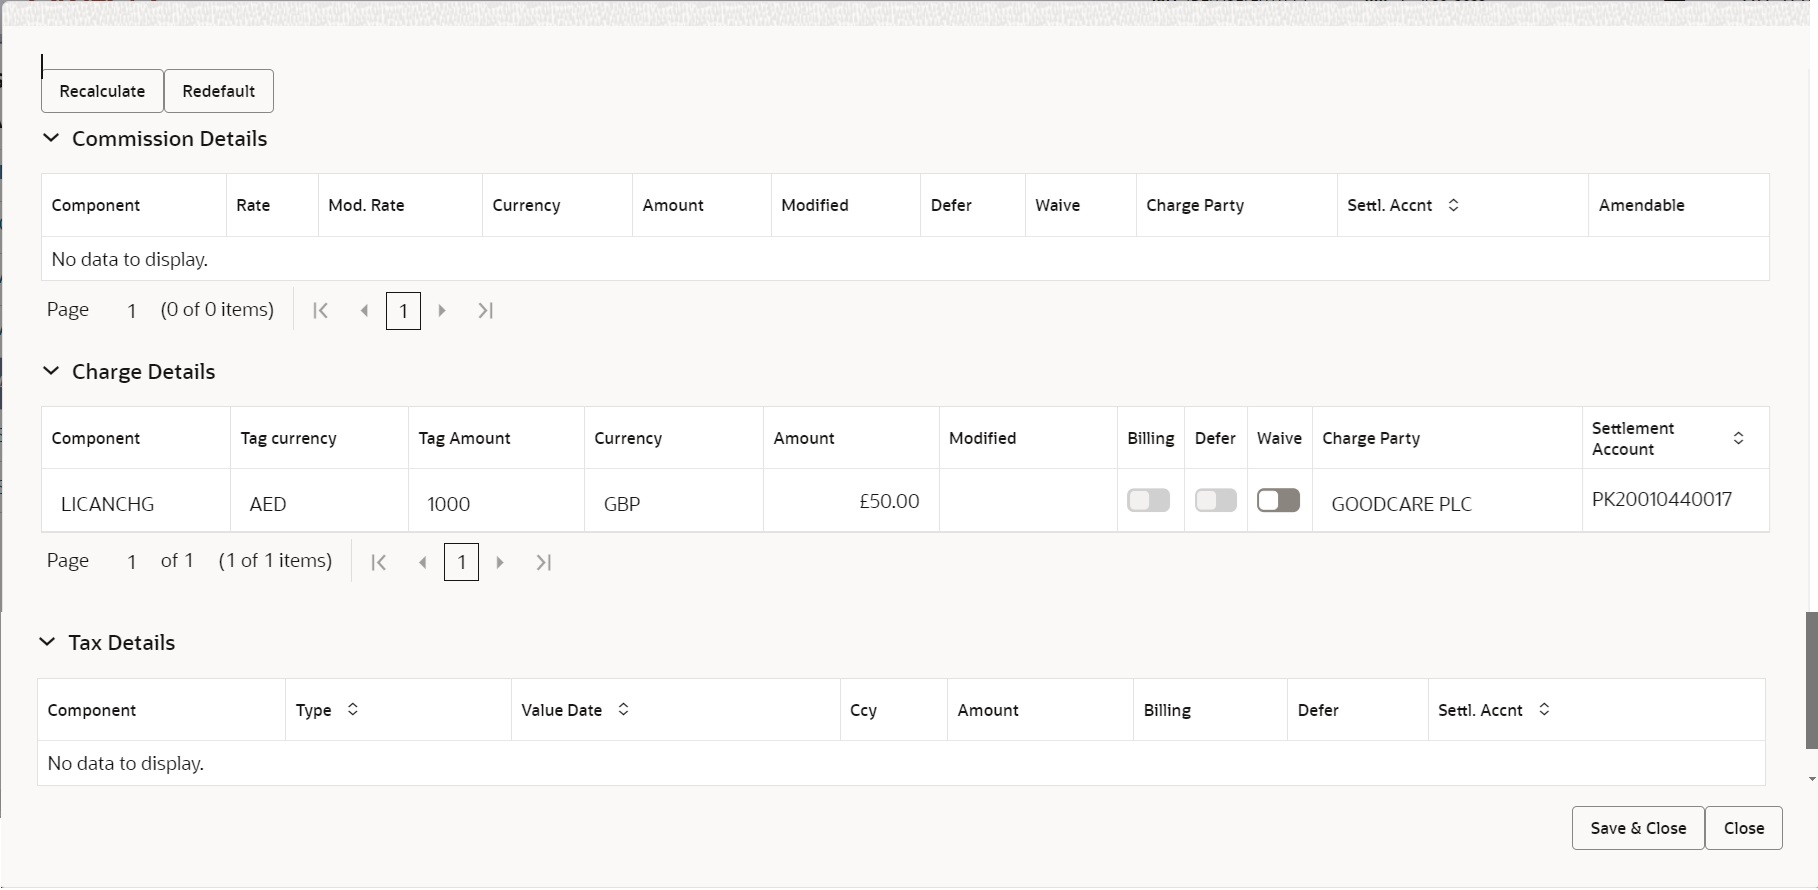Toggle Billing switch for LICANCHG charge

tap(1148, 500)
